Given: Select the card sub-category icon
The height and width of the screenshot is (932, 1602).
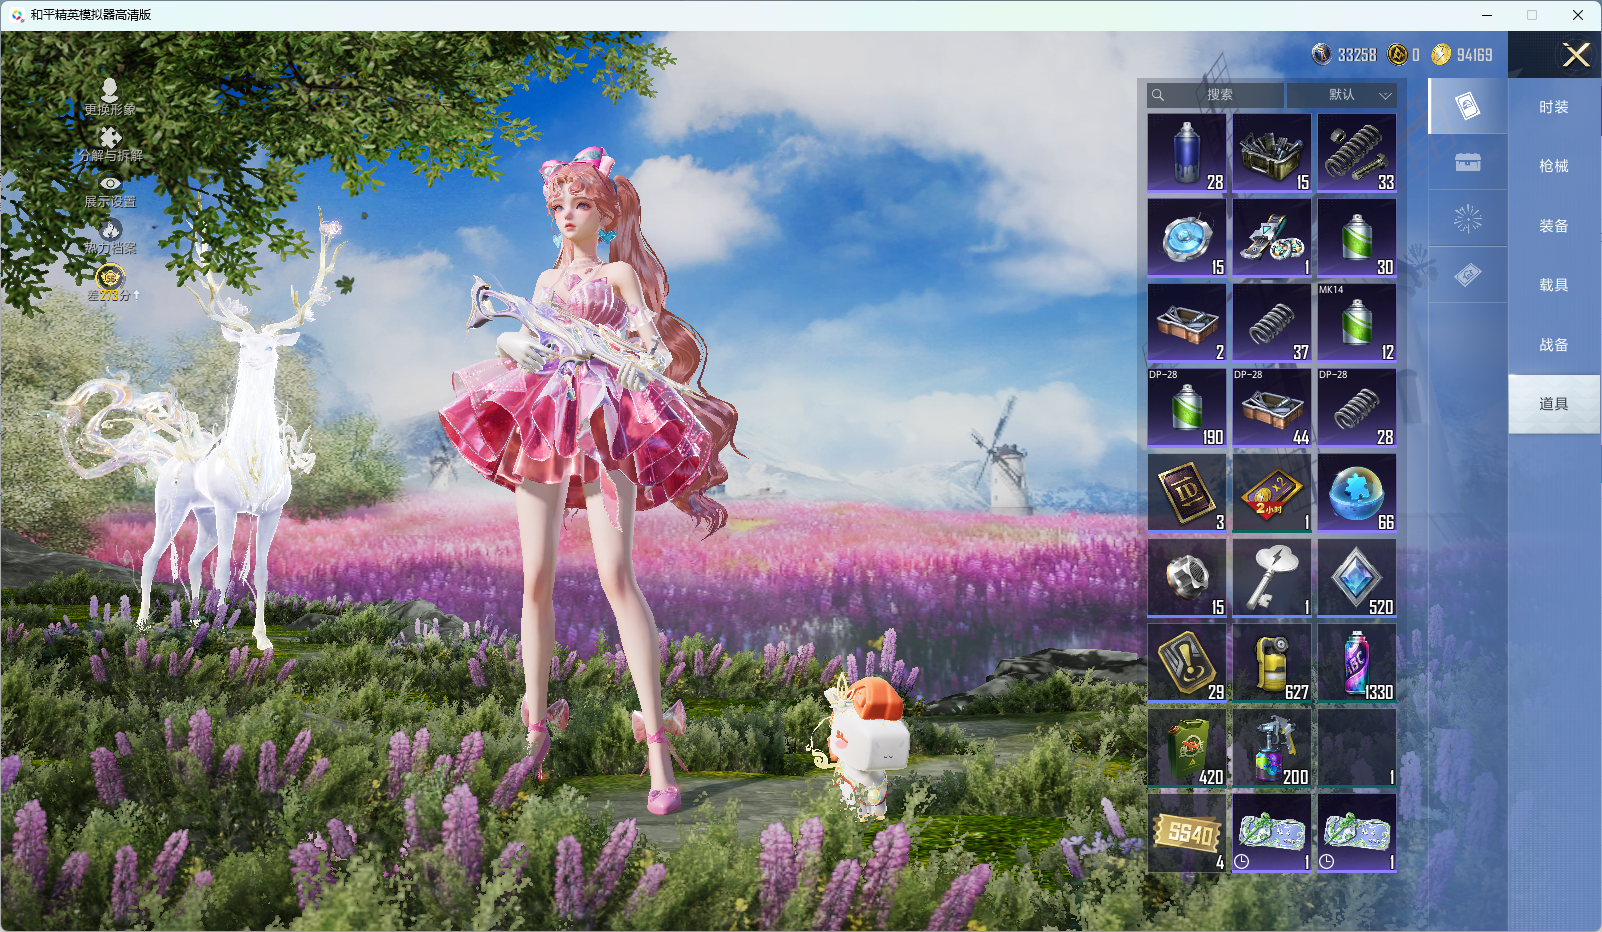Looking at the screenshot, I should pos(1468,106).
